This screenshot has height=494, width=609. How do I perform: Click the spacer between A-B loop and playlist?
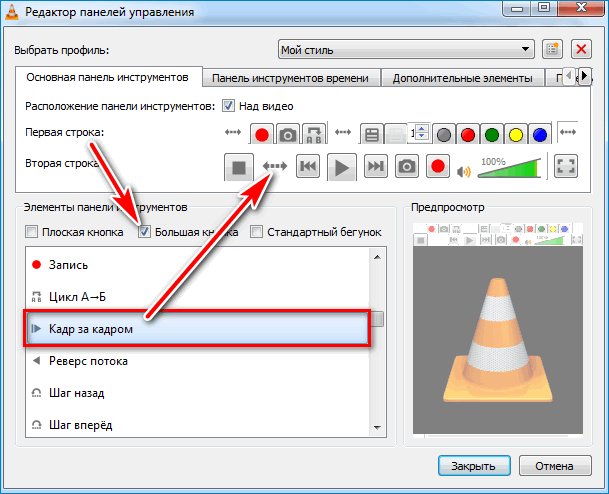[343, 132]
